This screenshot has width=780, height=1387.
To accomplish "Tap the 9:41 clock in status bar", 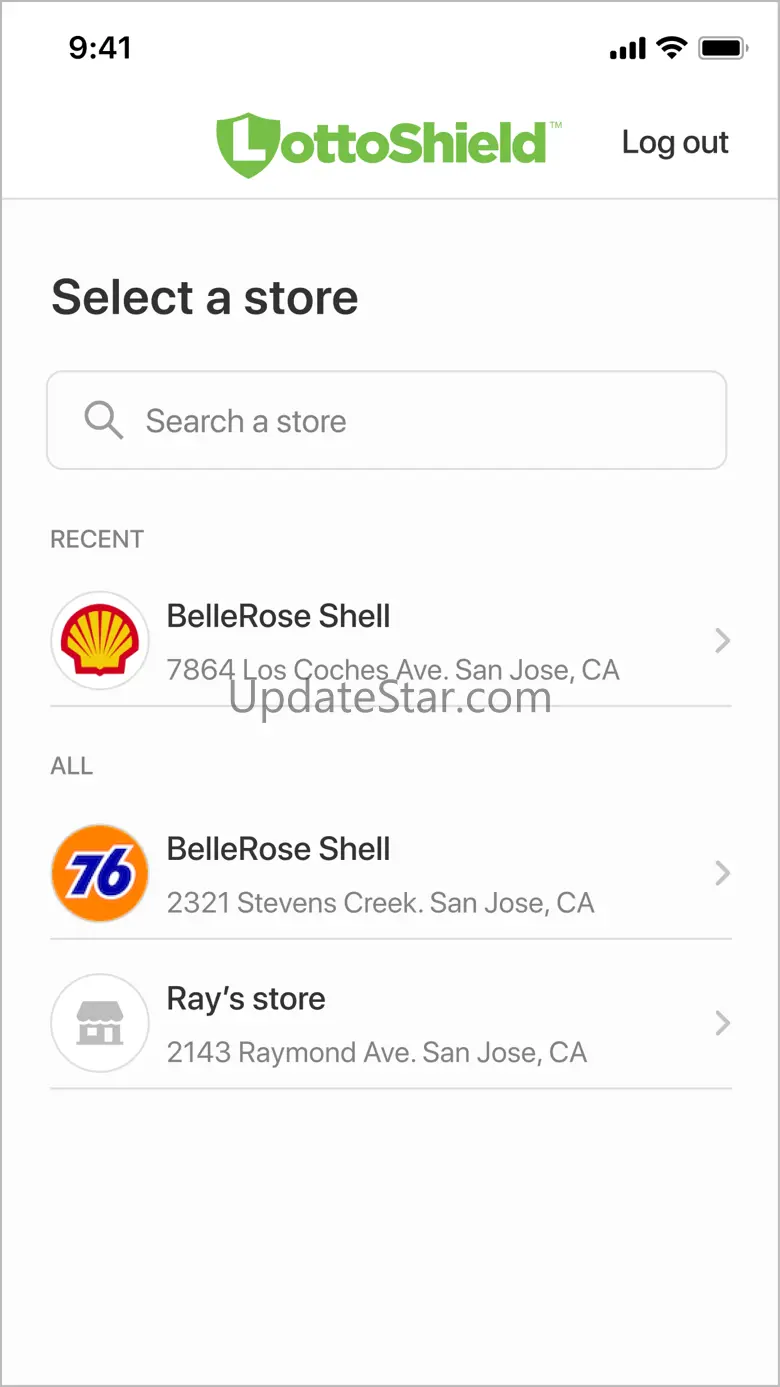I will (x=100, y=47).
